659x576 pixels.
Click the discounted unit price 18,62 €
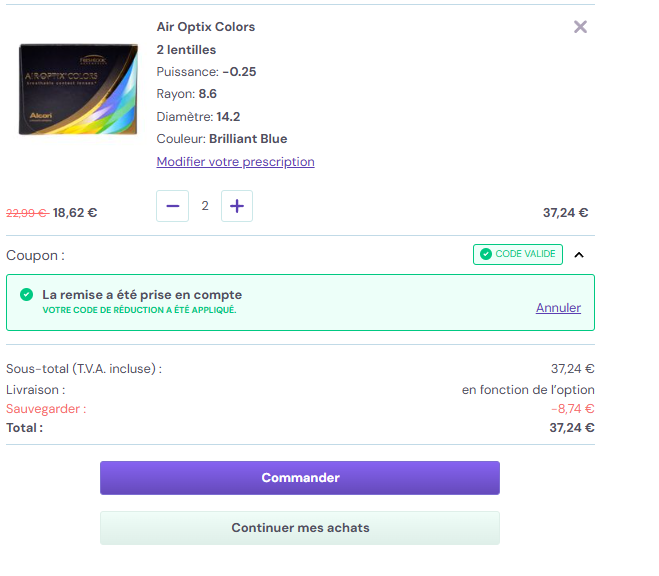pos(75,213)
